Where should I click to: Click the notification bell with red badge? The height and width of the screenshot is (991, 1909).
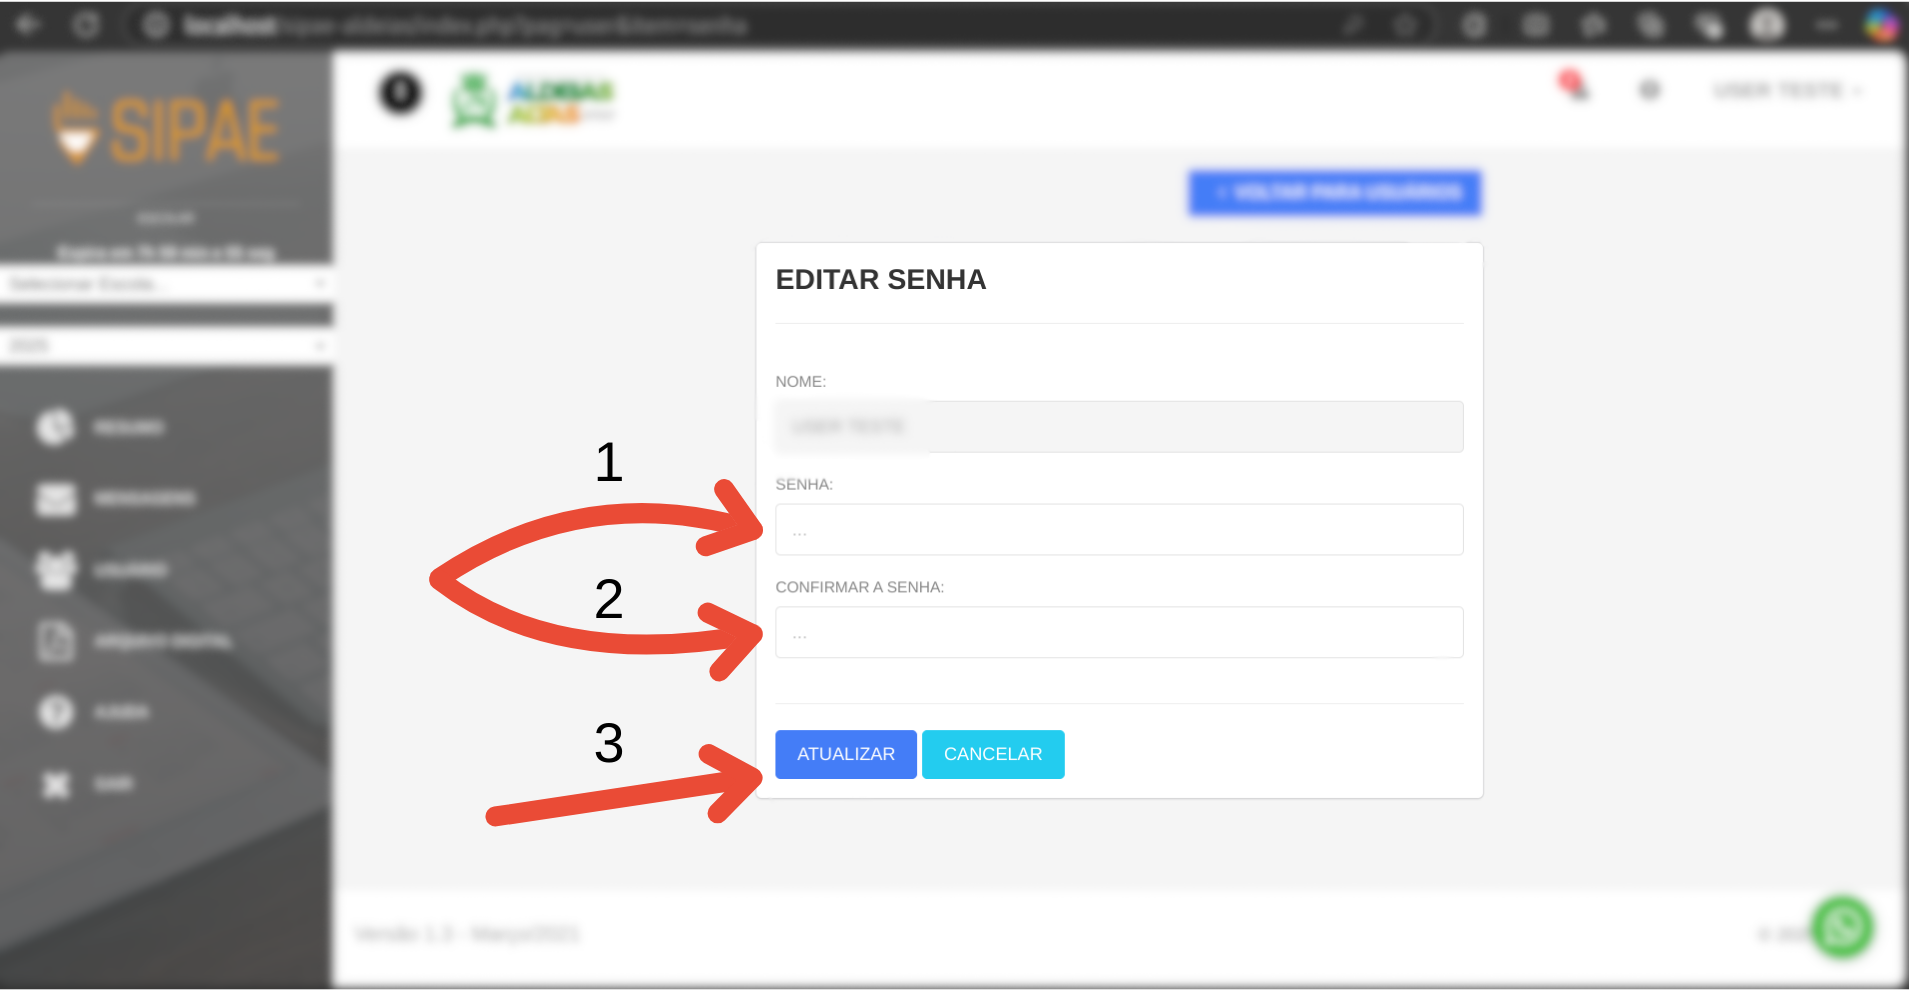click(1573, 86)
